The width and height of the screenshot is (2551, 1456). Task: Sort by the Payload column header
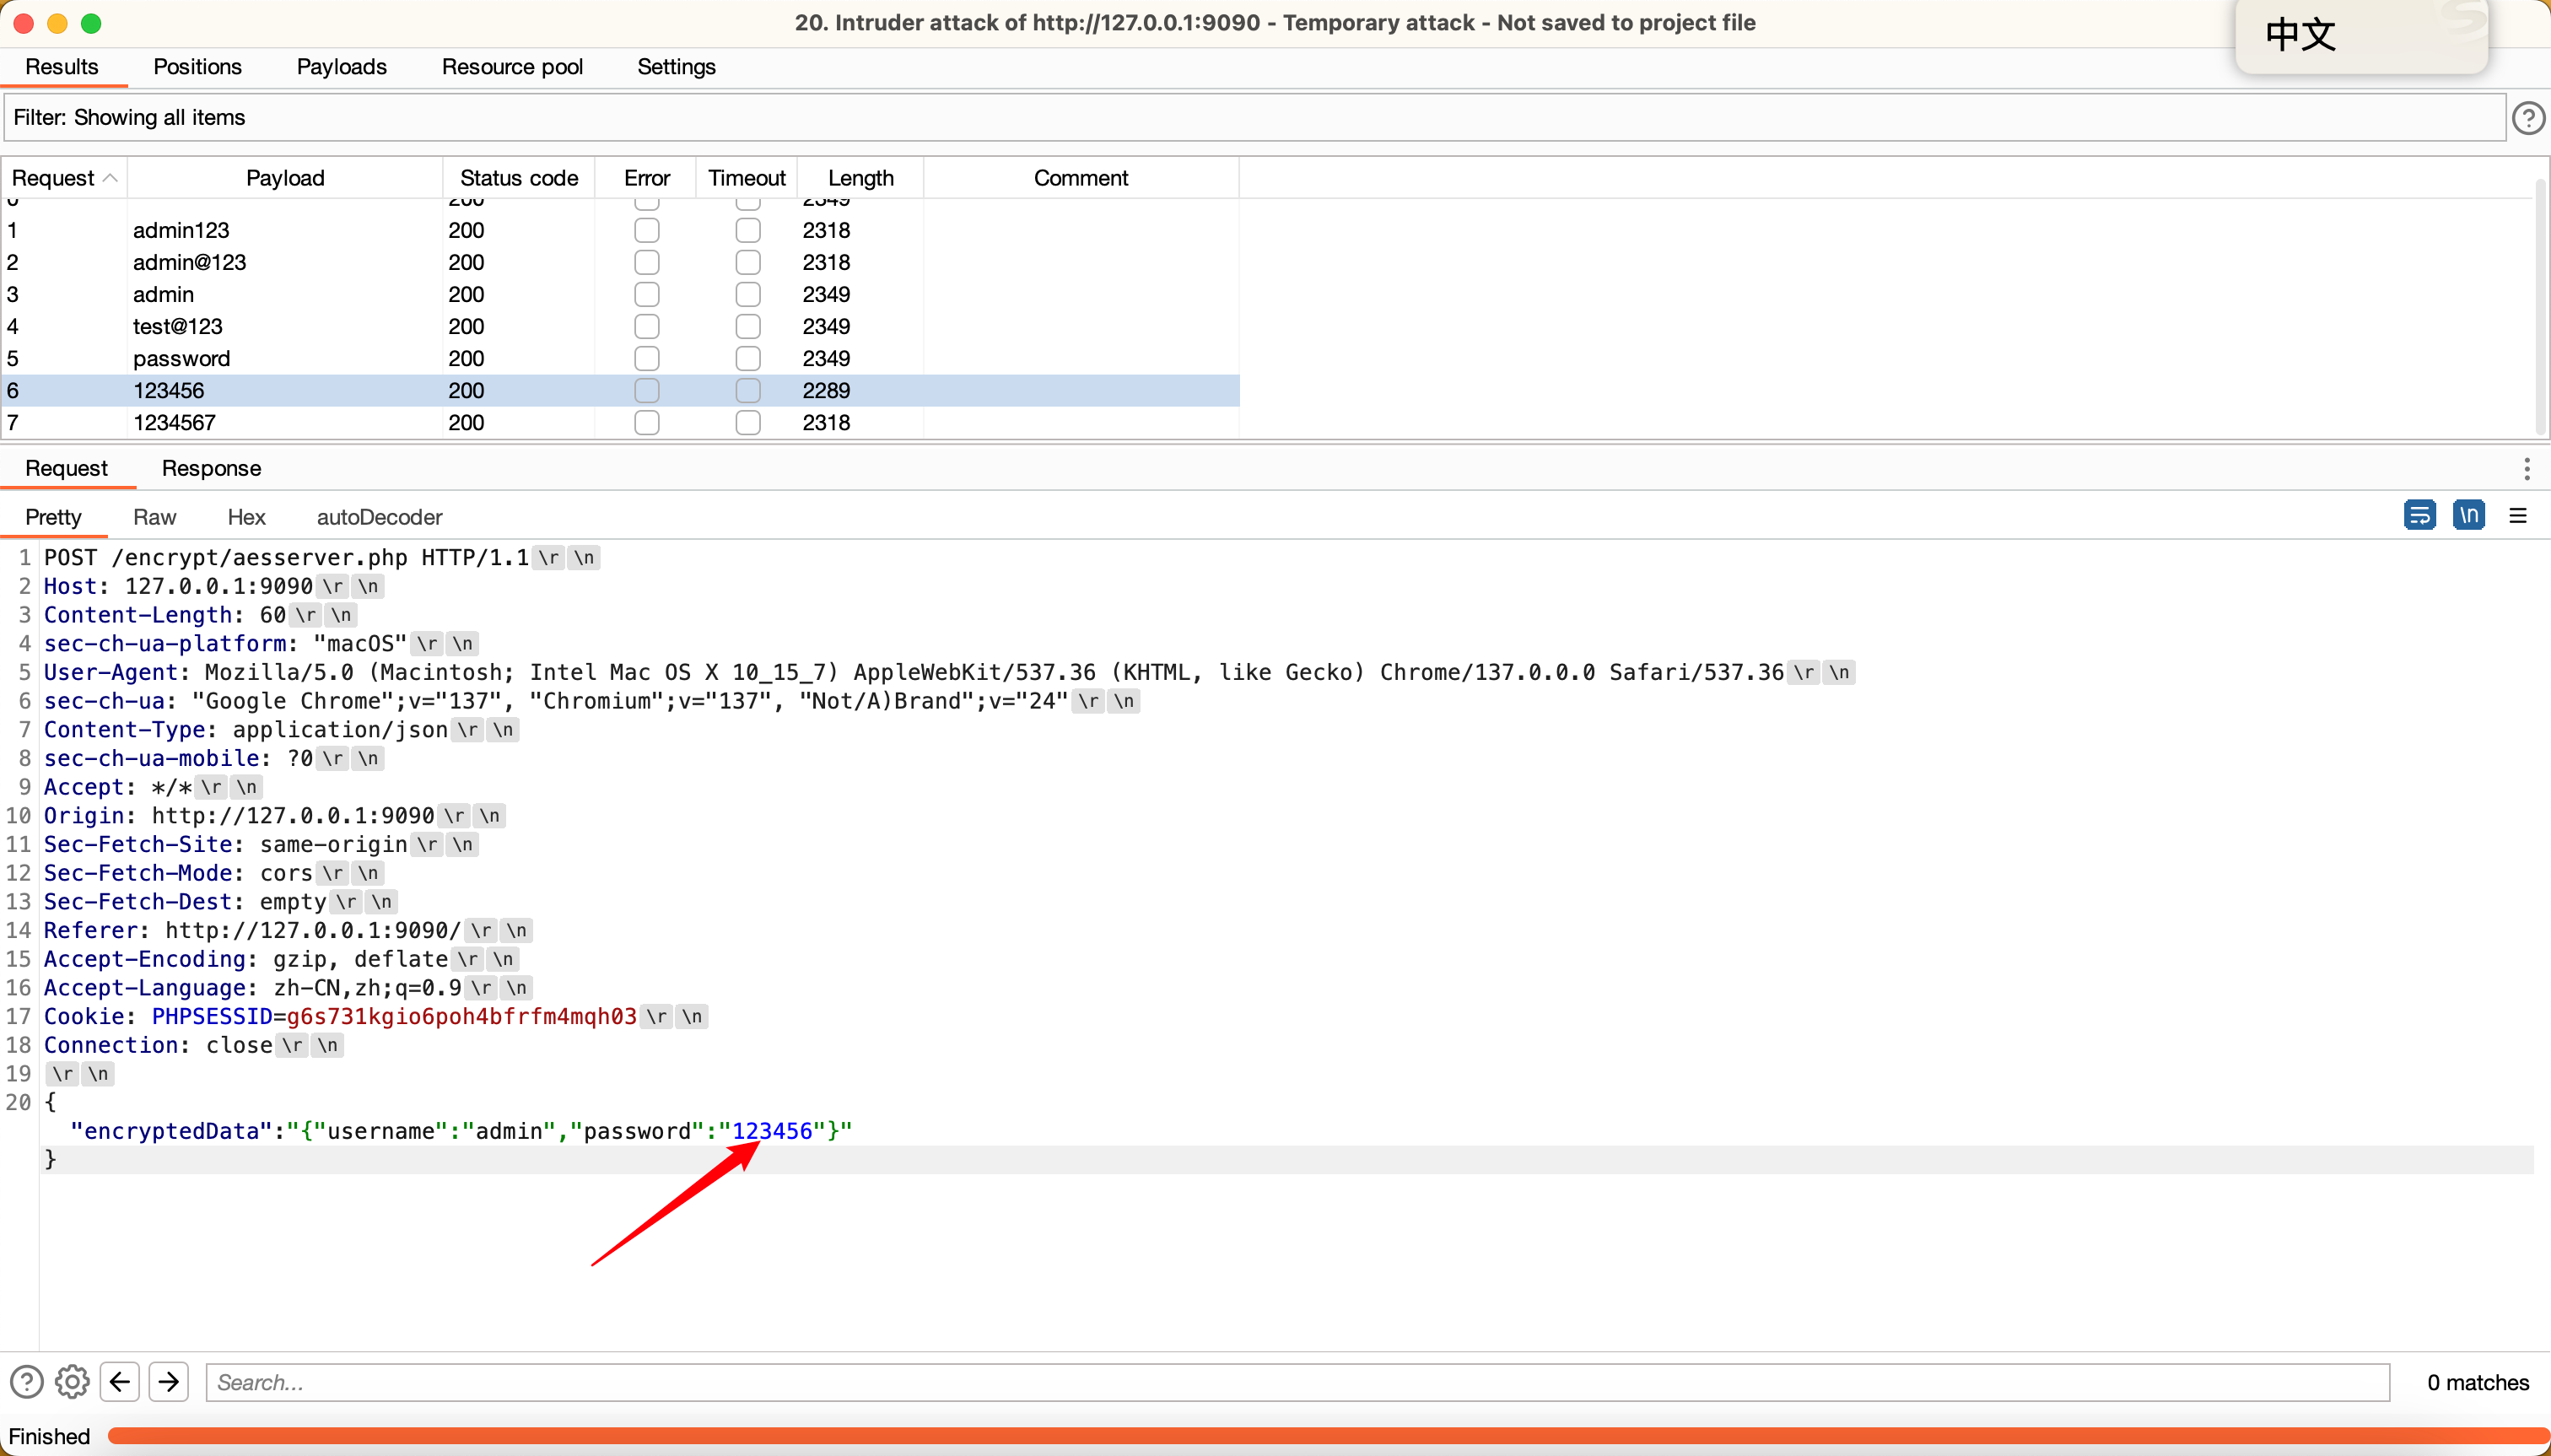(x=285, y=178)
